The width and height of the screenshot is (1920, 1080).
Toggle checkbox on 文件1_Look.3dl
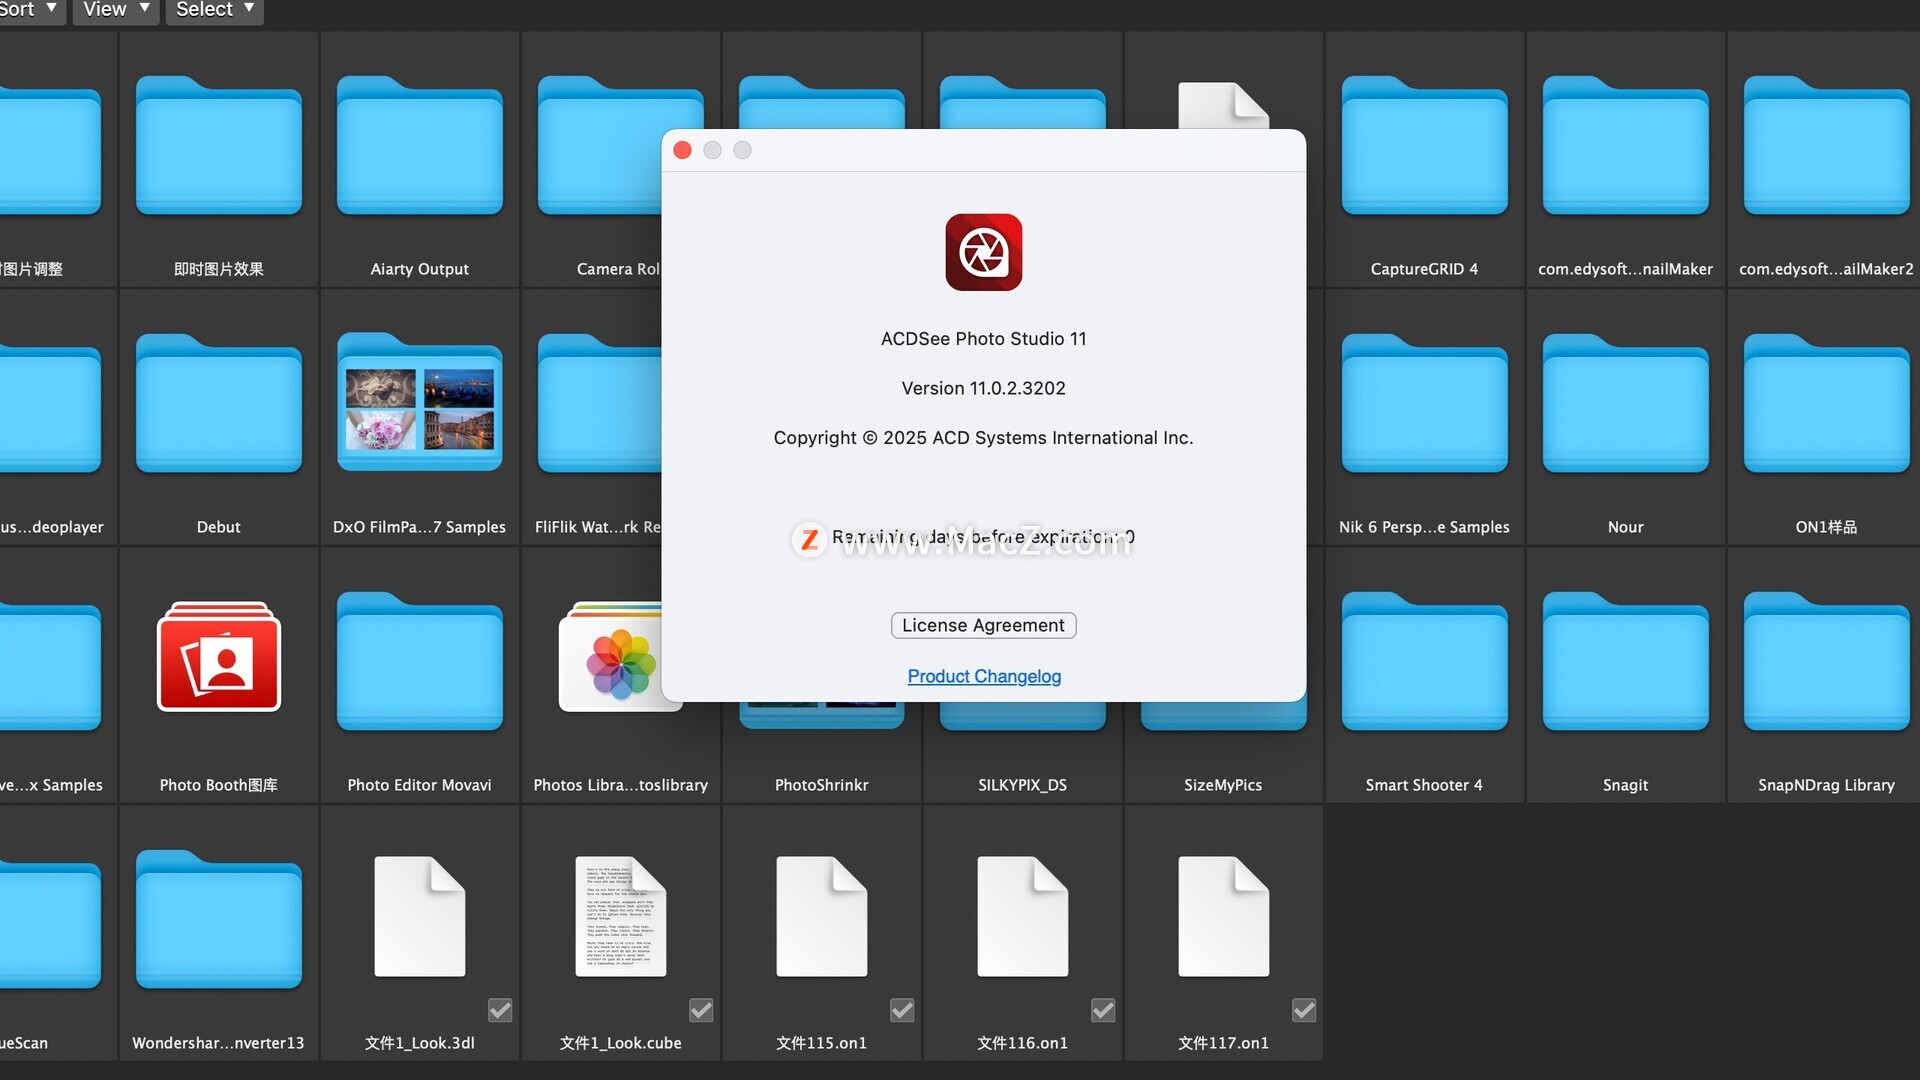[x=500, y=1010]
